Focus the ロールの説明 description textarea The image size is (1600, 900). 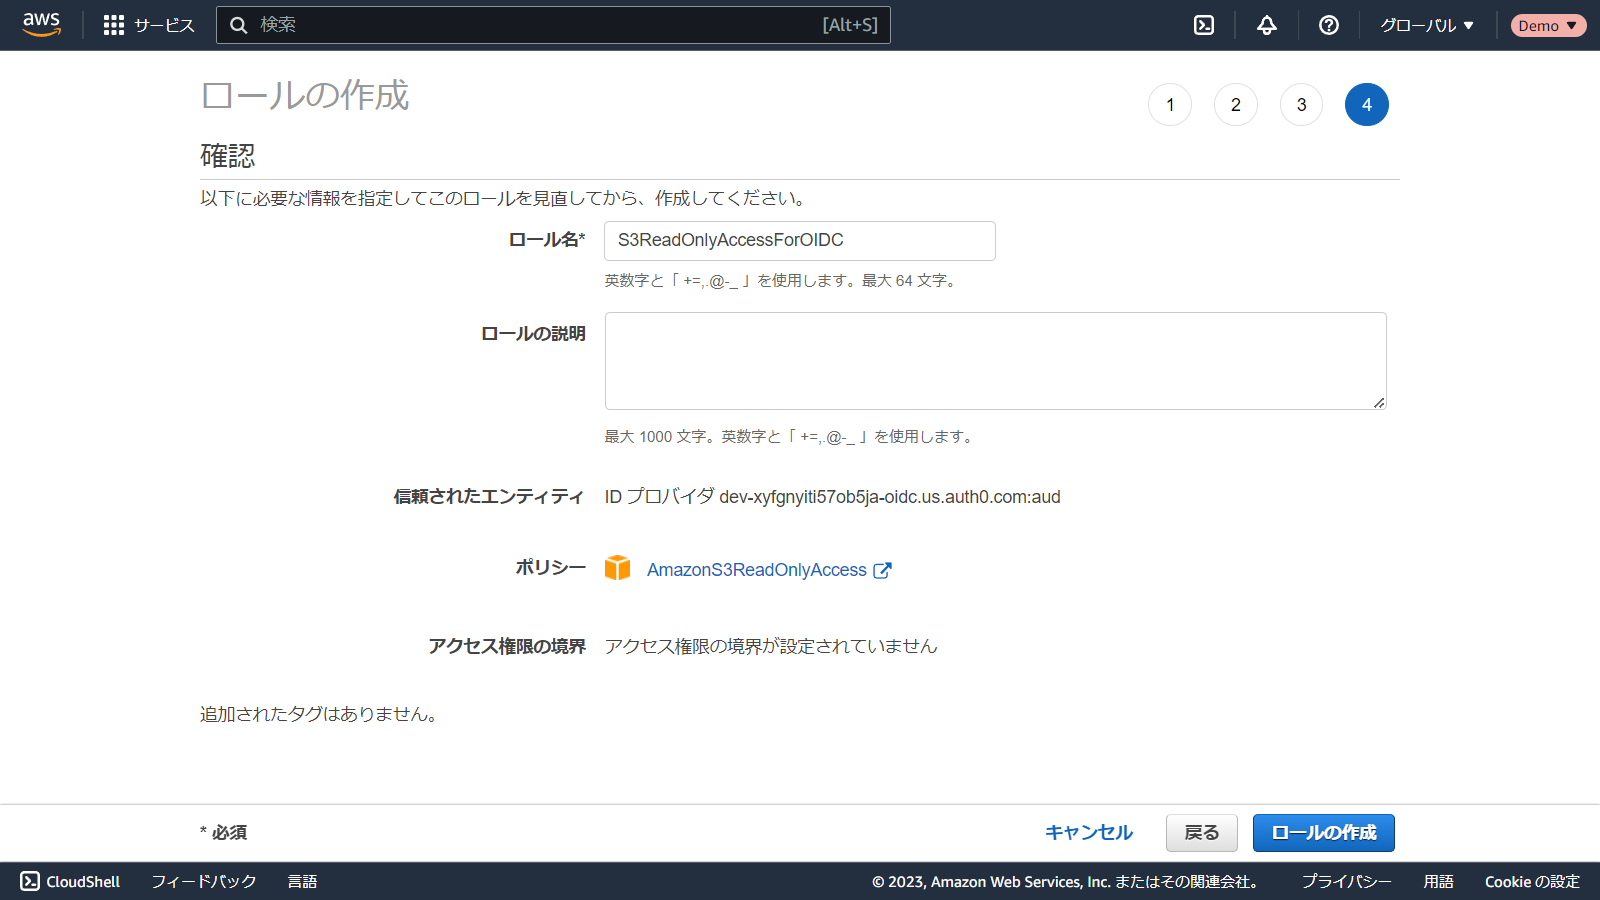tap(995, 360)
